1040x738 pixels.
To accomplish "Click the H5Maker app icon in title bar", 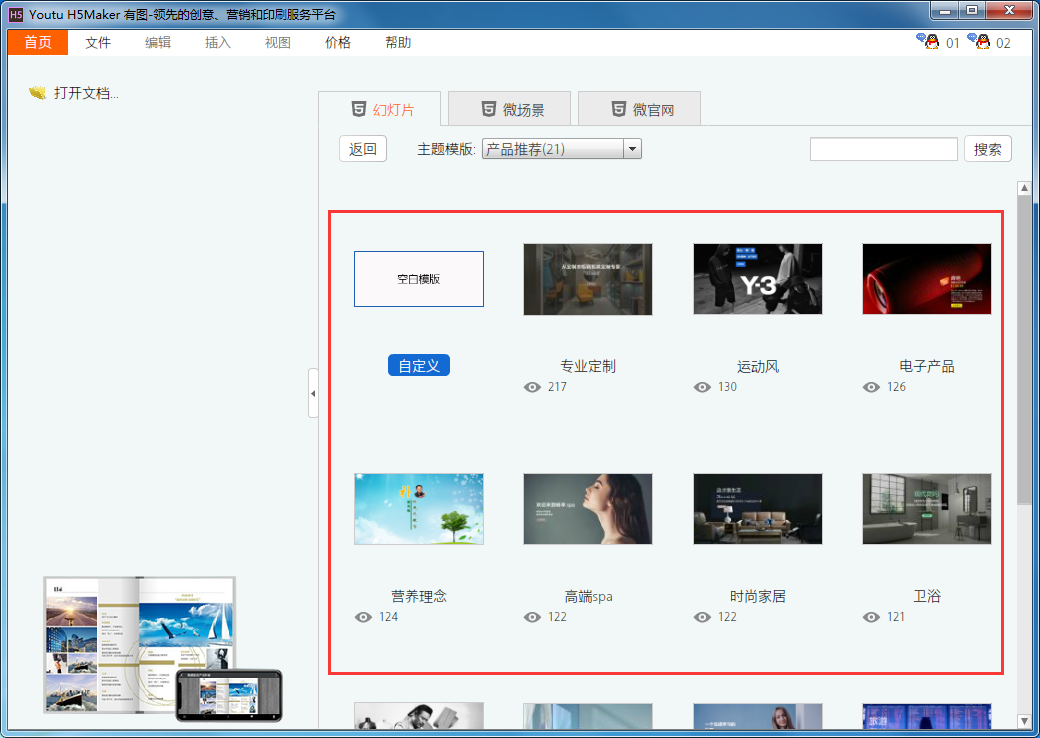I will click(16, 14).
